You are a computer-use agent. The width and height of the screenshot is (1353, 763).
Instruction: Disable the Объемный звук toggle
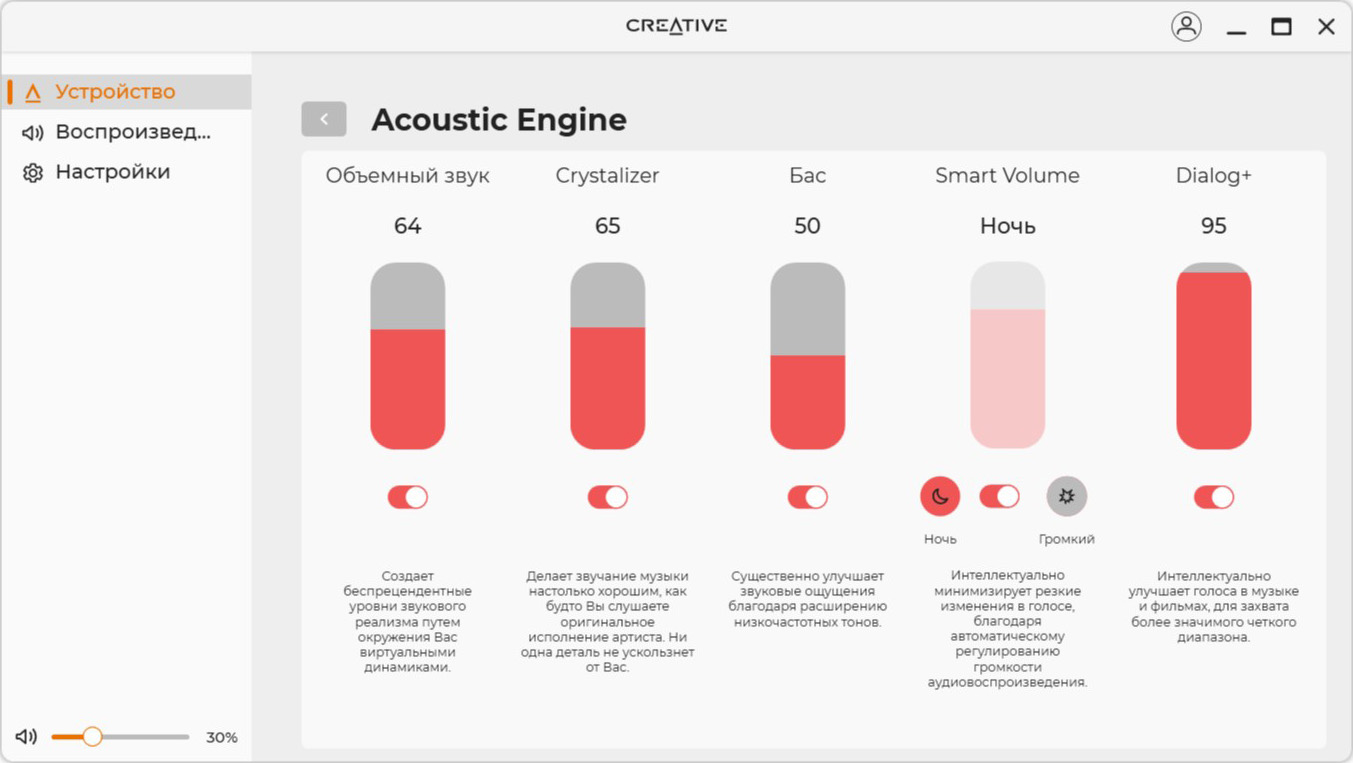[408, 497]
